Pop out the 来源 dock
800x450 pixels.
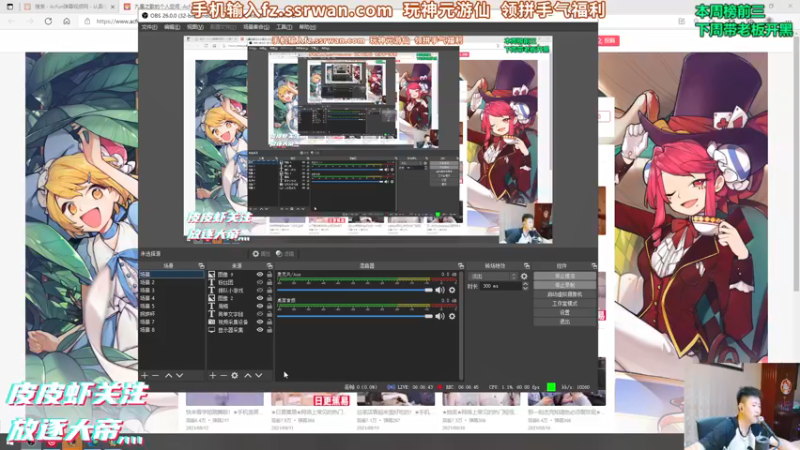point(269,266)
